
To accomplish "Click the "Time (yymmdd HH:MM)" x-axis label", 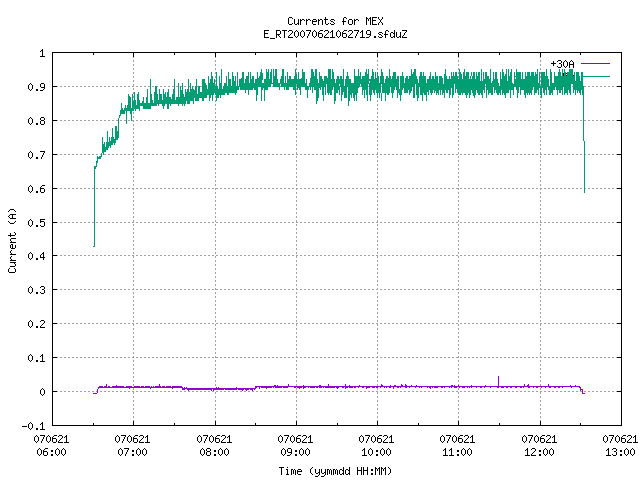I will [335, 471].
